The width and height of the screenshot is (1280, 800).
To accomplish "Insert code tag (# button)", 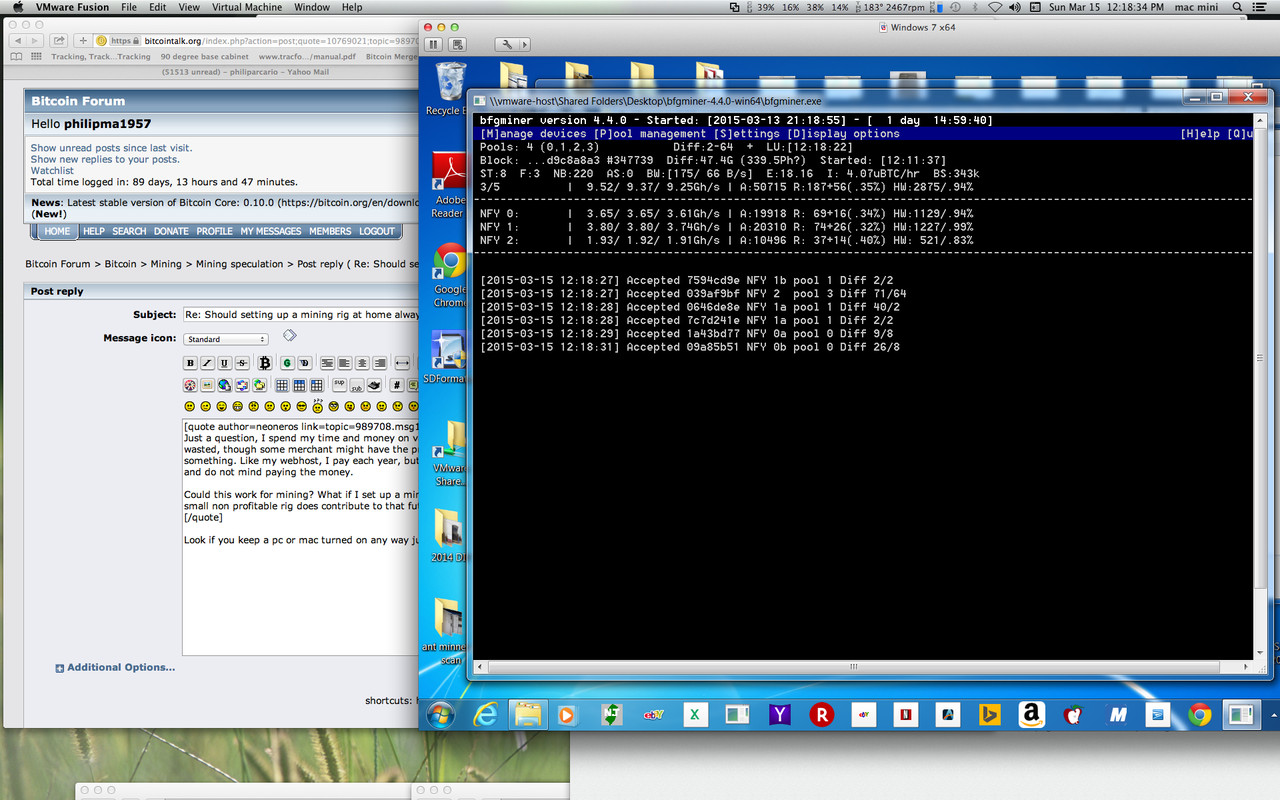I will (397, 385).
